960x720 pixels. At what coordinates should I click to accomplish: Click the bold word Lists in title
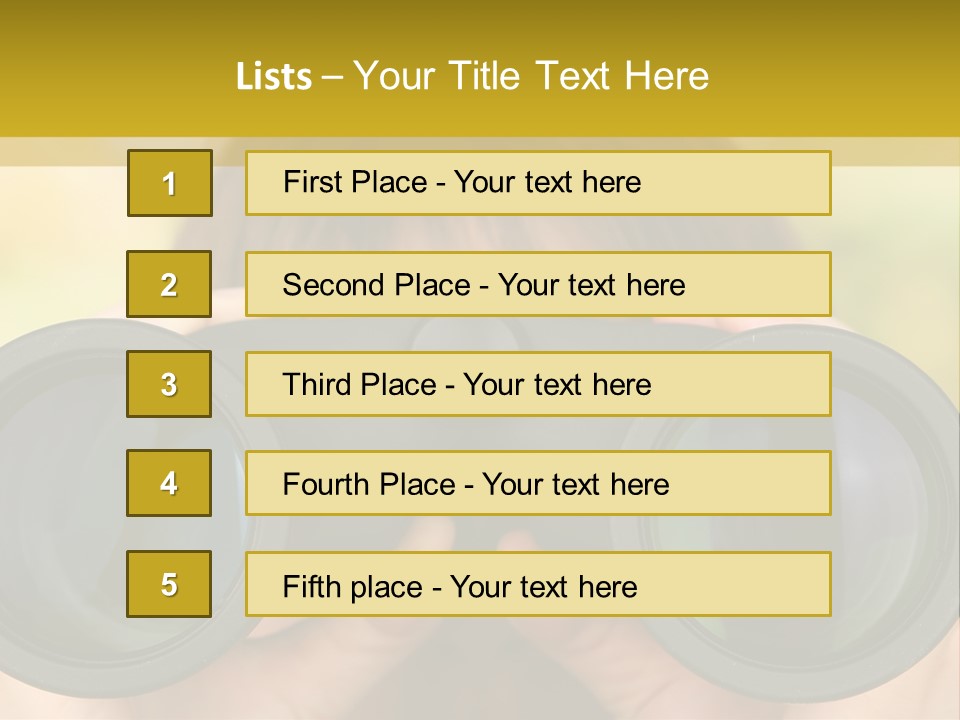(273, 77)
